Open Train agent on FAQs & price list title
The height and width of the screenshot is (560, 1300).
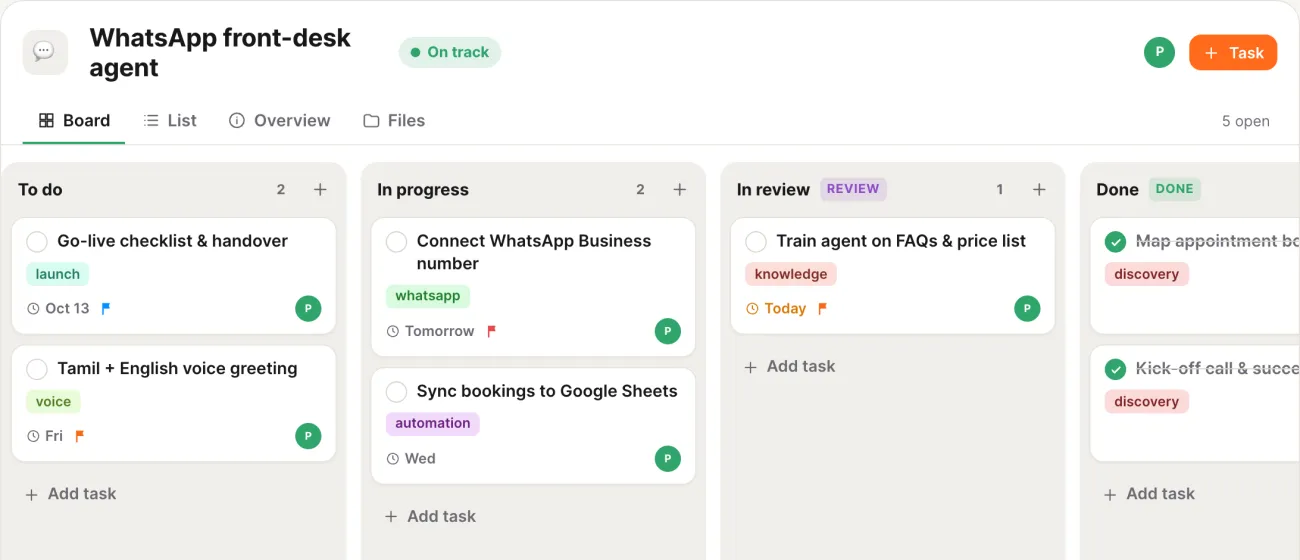click(901, 241)
